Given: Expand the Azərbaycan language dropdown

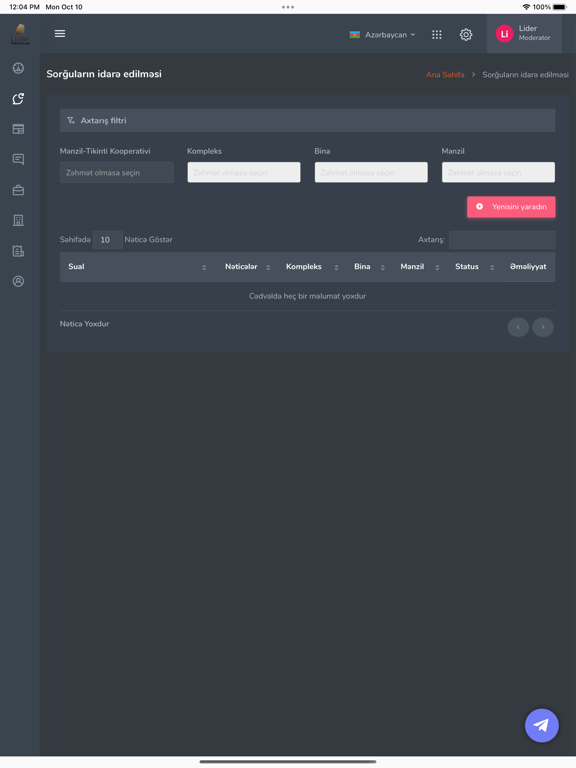Looking at the screenshot, I should coord(383,35).
